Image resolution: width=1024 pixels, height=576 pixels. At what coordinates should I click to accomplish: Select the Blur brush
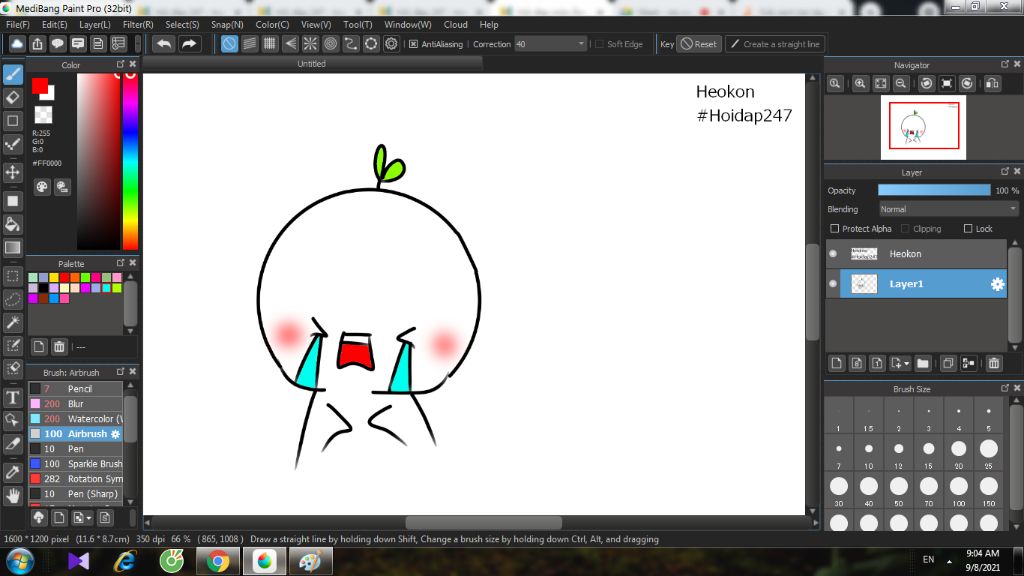[x=76, y=404]
